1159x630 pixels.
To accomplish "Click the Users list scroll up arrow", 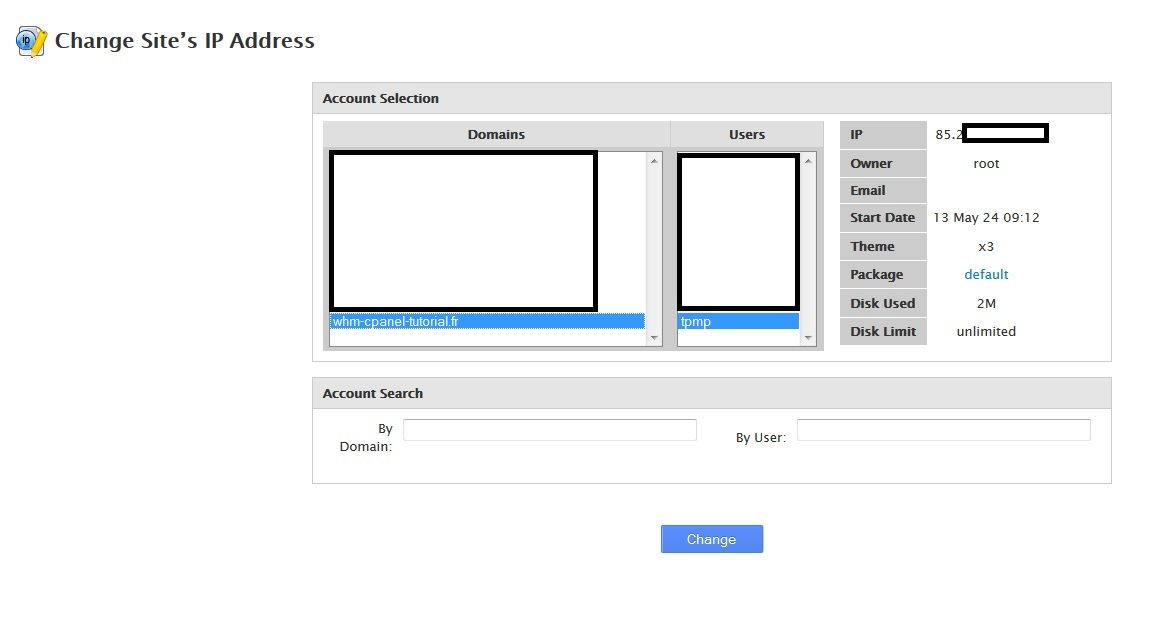I will point(808,161).
